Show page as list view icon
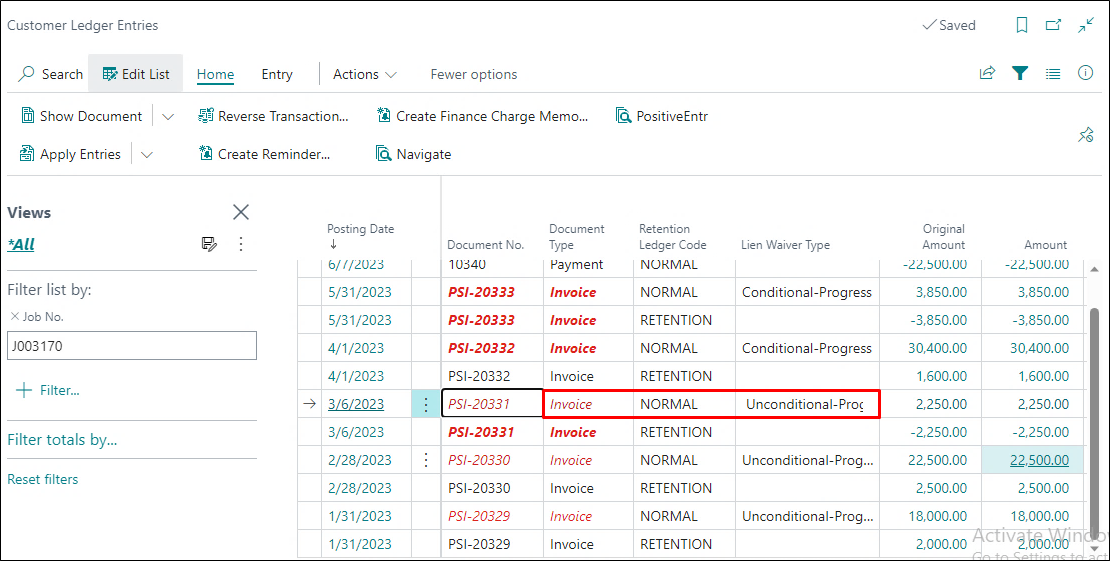1110x561 pixels. [1053, 74]
